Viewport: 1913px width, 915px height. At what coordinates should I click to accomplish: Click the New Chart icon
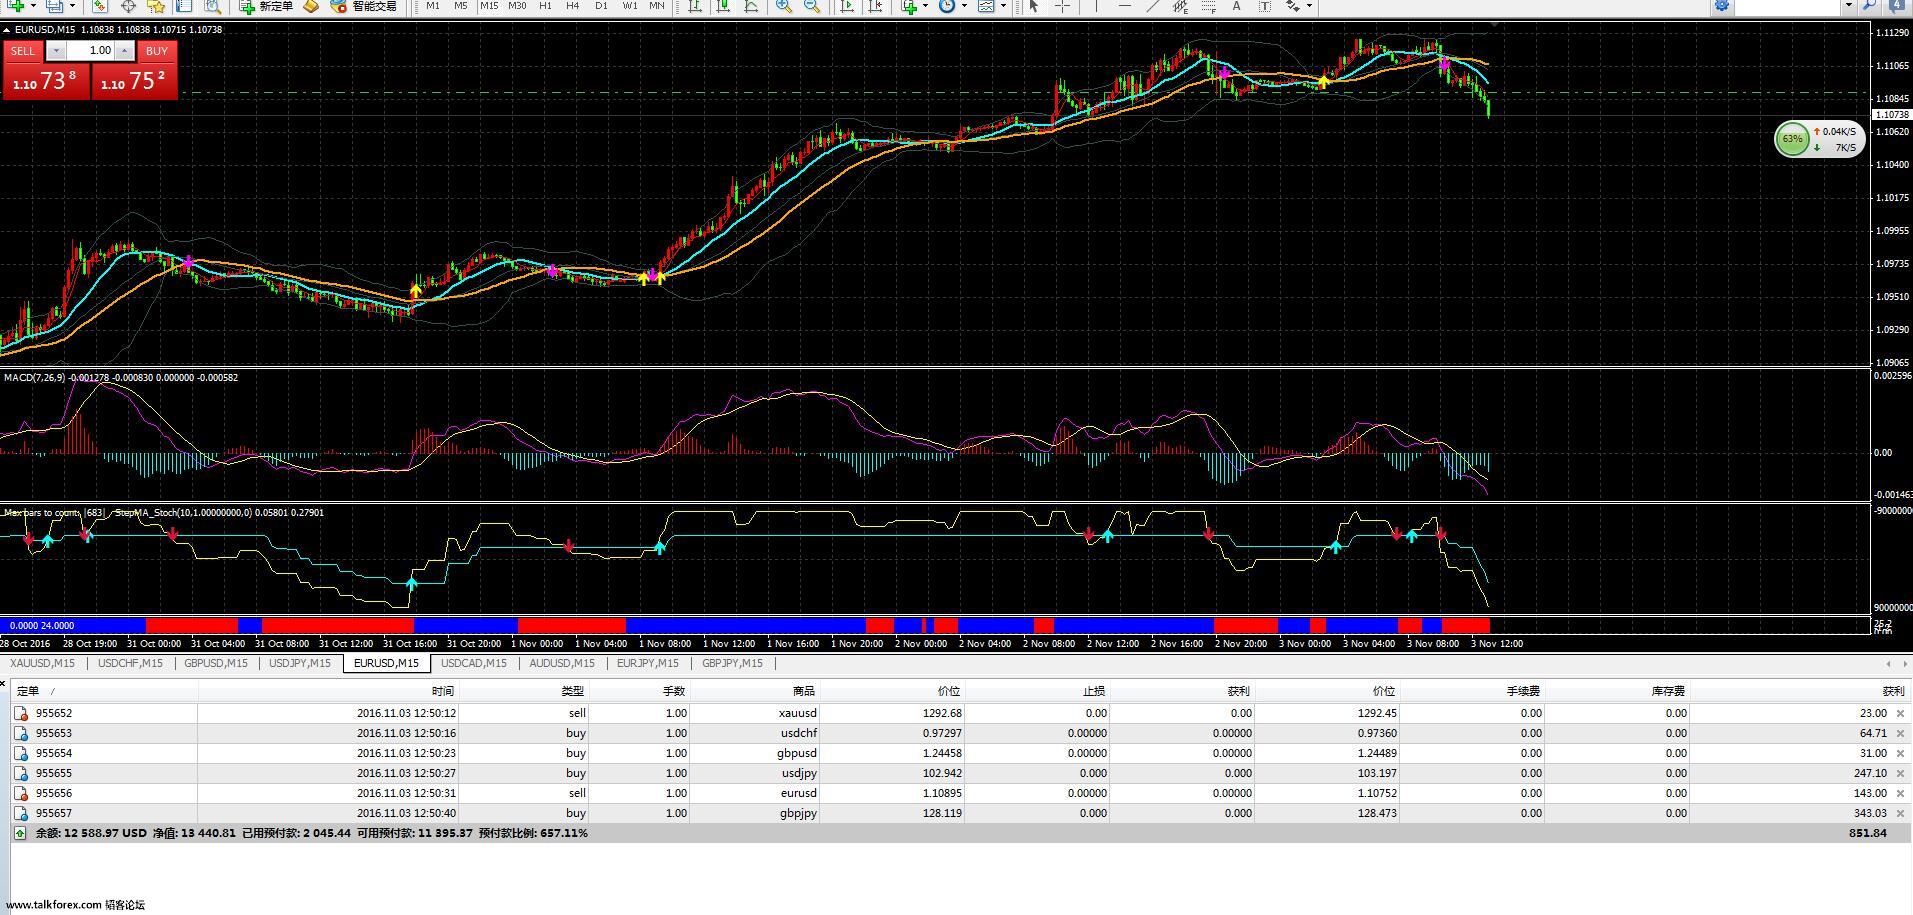pyautogui.click(x=15, y=5)
